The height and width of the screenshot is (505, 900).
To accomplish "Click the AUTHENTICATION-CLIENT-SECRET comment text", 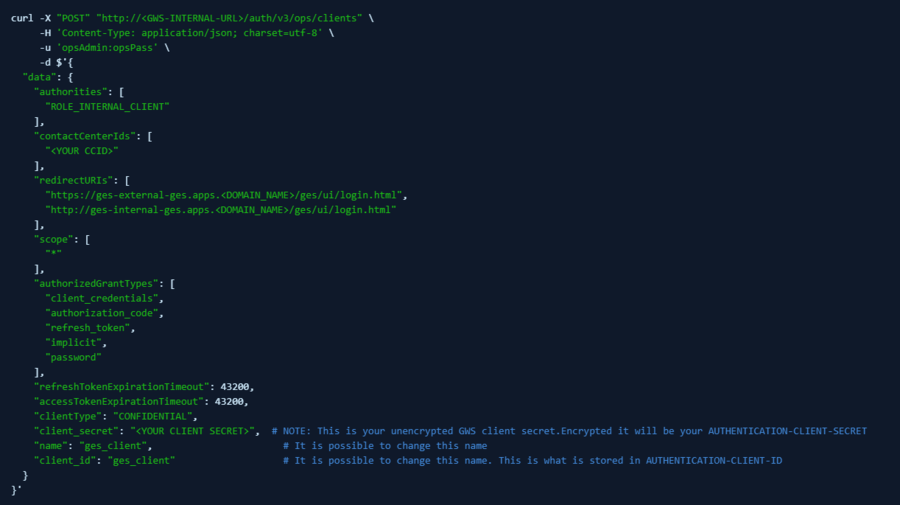I will 787,431.
